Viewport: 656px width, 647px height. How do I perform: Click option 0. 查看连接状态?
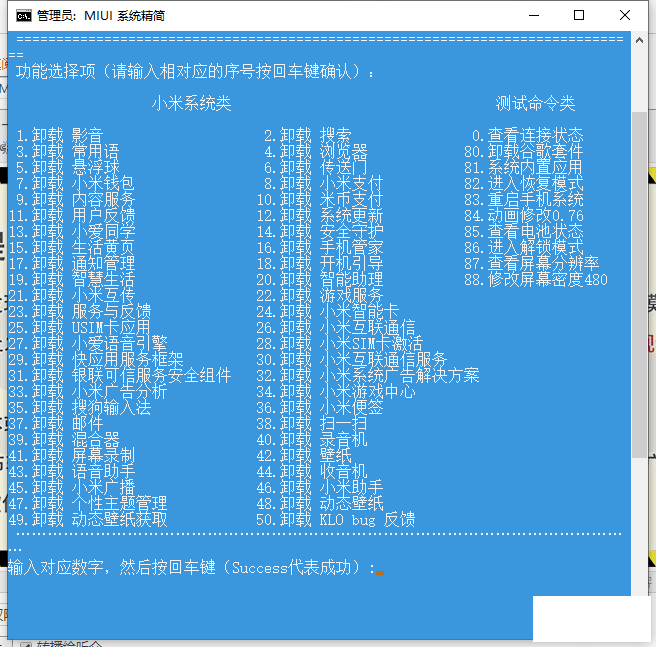(x=527, y=136)
